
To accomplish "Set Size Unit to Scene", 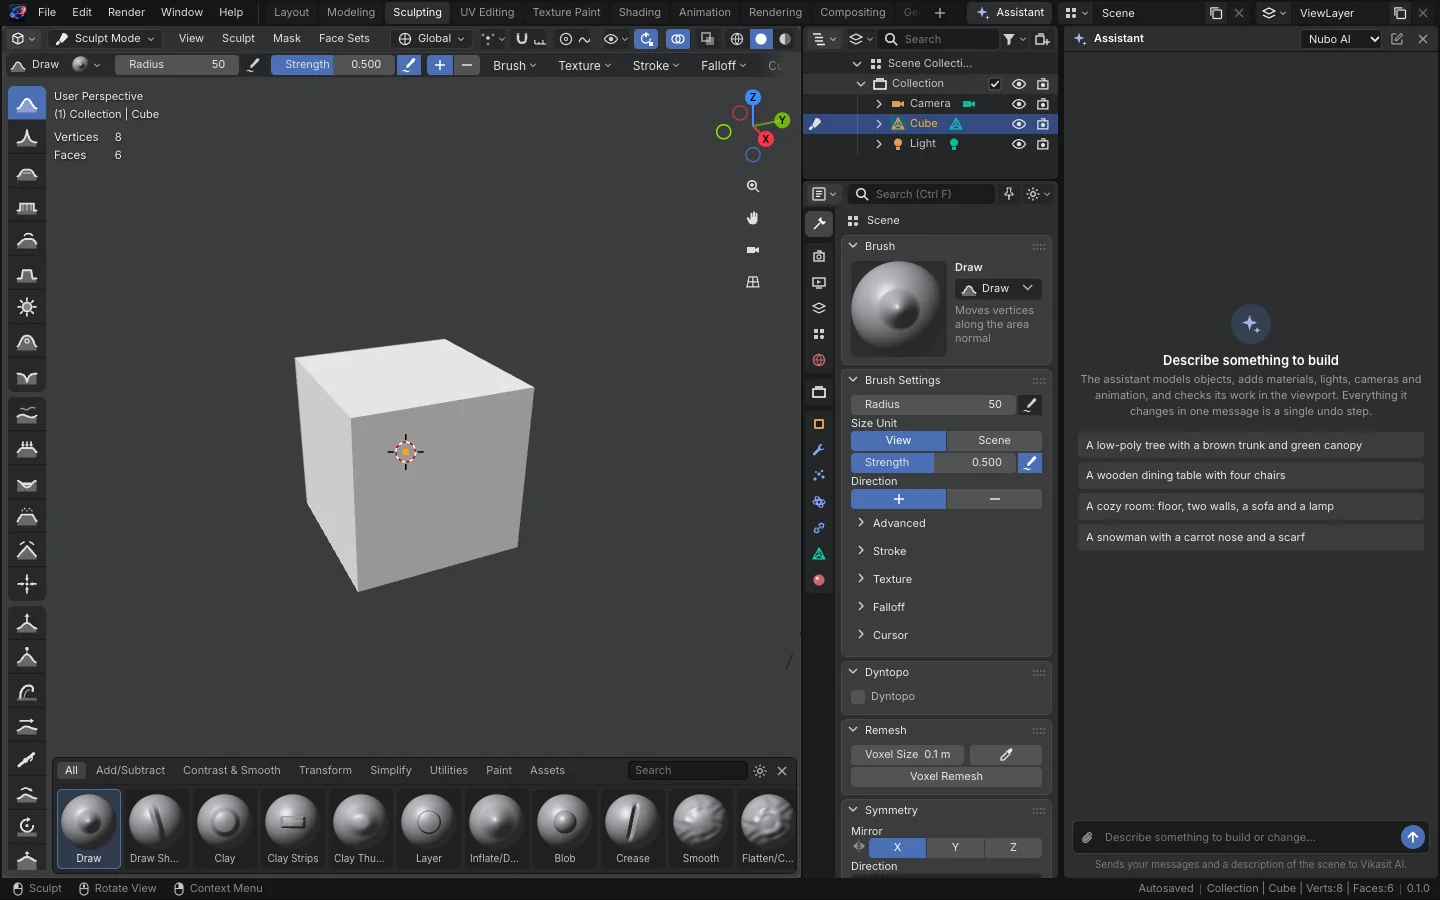I will coord(994,440).
